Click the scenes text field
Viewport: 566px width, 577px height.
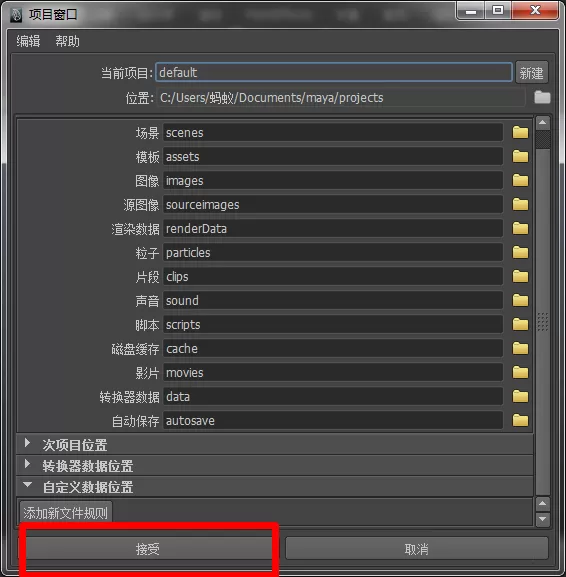tap(333, 132)
